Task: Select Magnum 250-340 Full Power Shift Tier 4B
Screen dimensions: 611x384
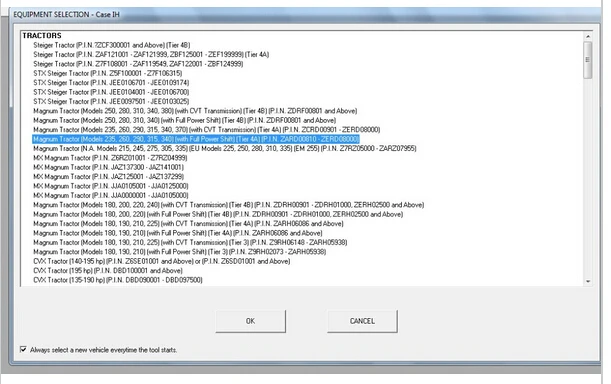Action: click(x=185, y=120)
